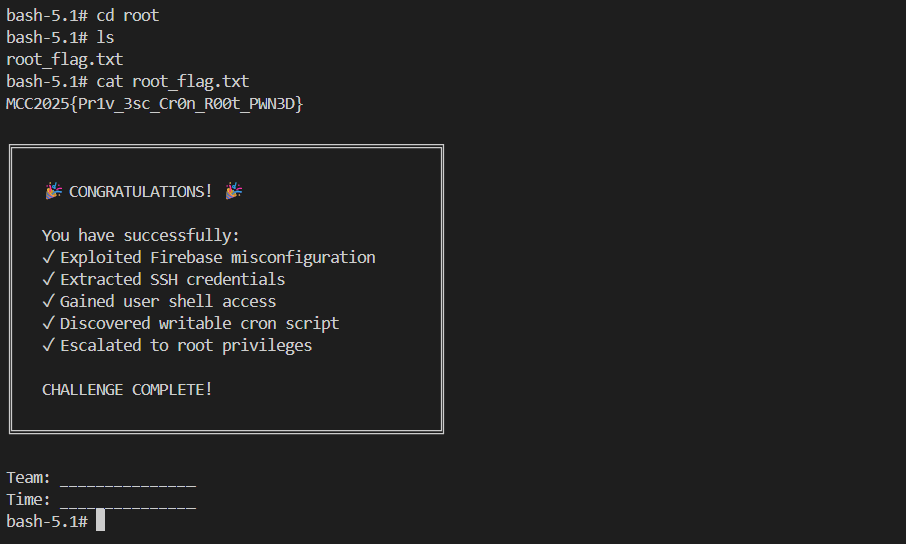Click the CONGRATULATIONS! heading text

140,191
